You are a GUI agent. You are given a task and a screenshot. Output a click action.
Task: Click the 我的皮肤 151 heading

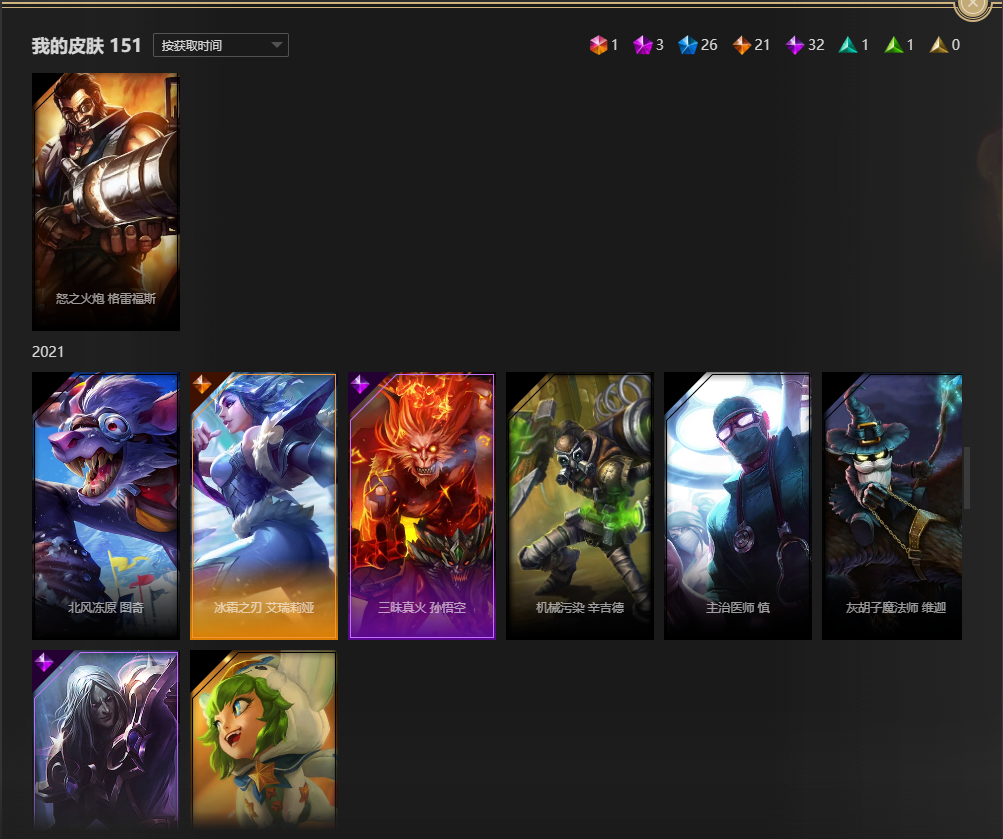click(86, 45)
